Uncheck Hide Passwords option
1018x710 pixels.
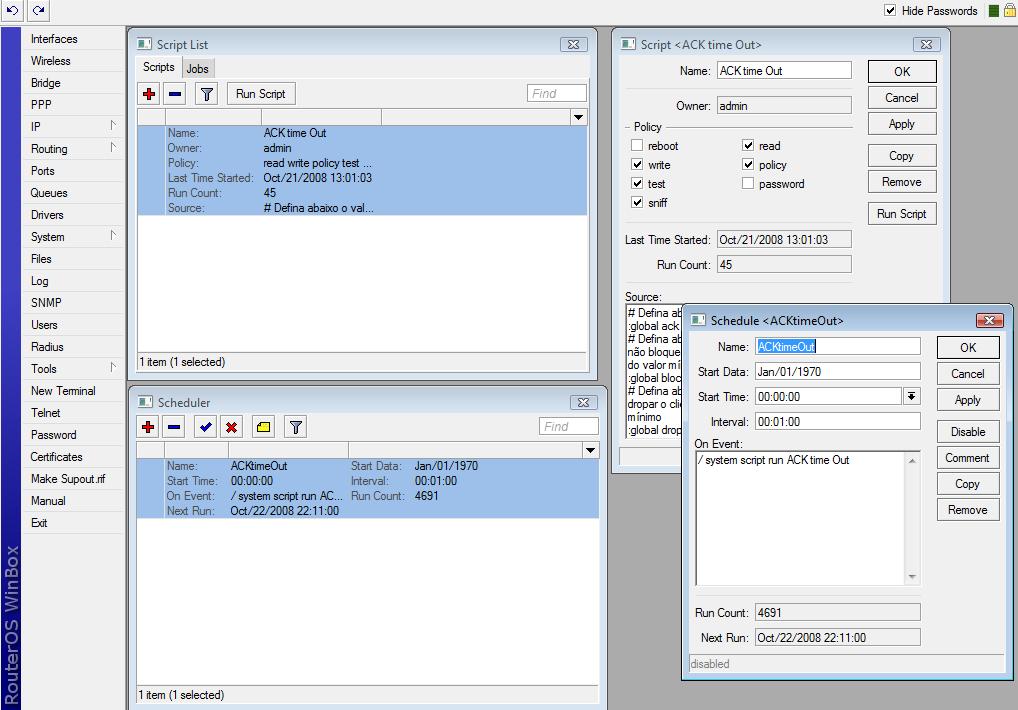(890, 11)
